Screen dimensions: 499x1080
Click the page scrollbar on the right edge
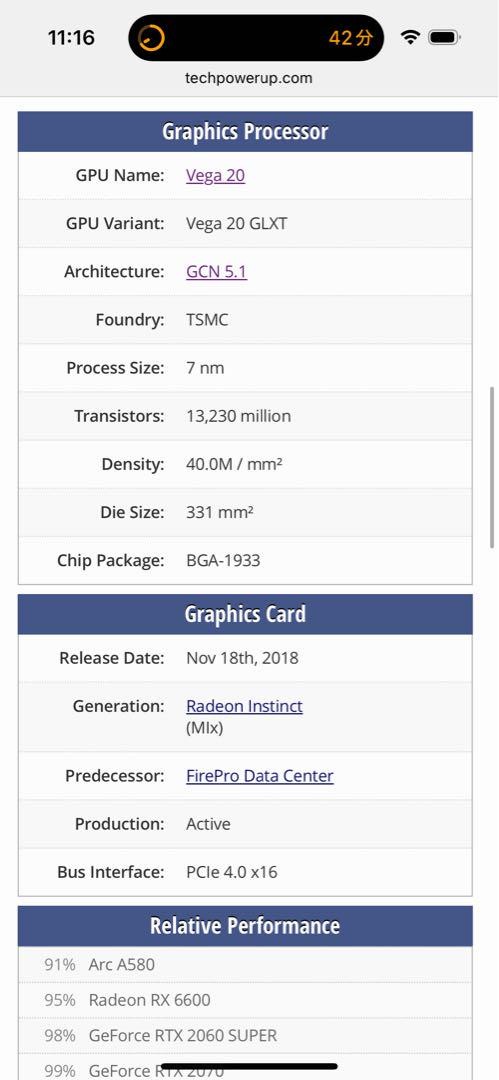click(492, 467)
